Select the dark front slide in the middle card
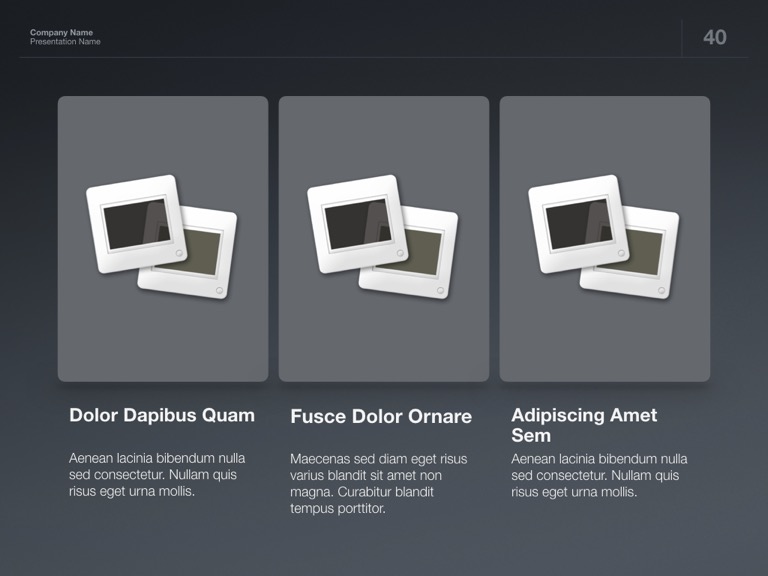 [356, 223]
